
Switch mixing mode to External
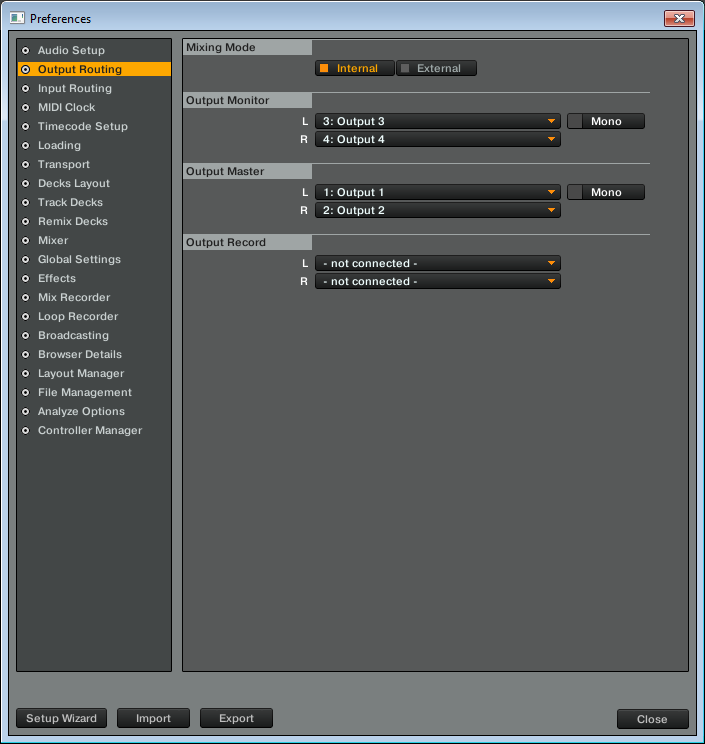click(x=436, y=68)
